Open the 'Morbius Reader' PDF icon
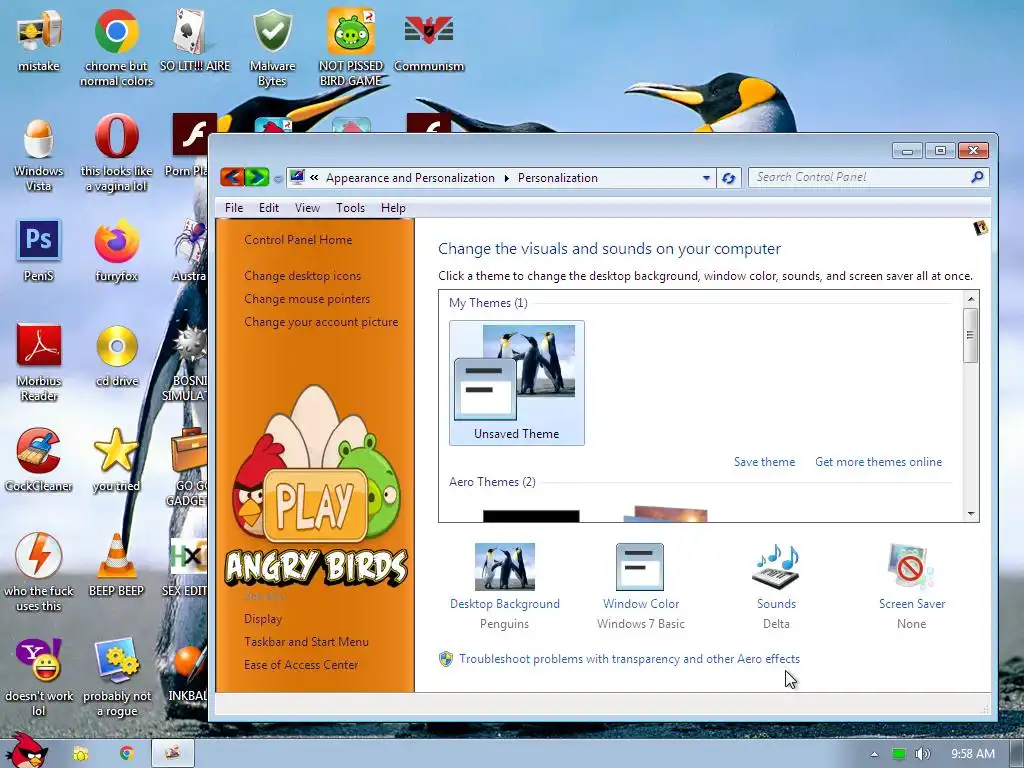Viewport: 1024px width, 768px height. [39, 361]
